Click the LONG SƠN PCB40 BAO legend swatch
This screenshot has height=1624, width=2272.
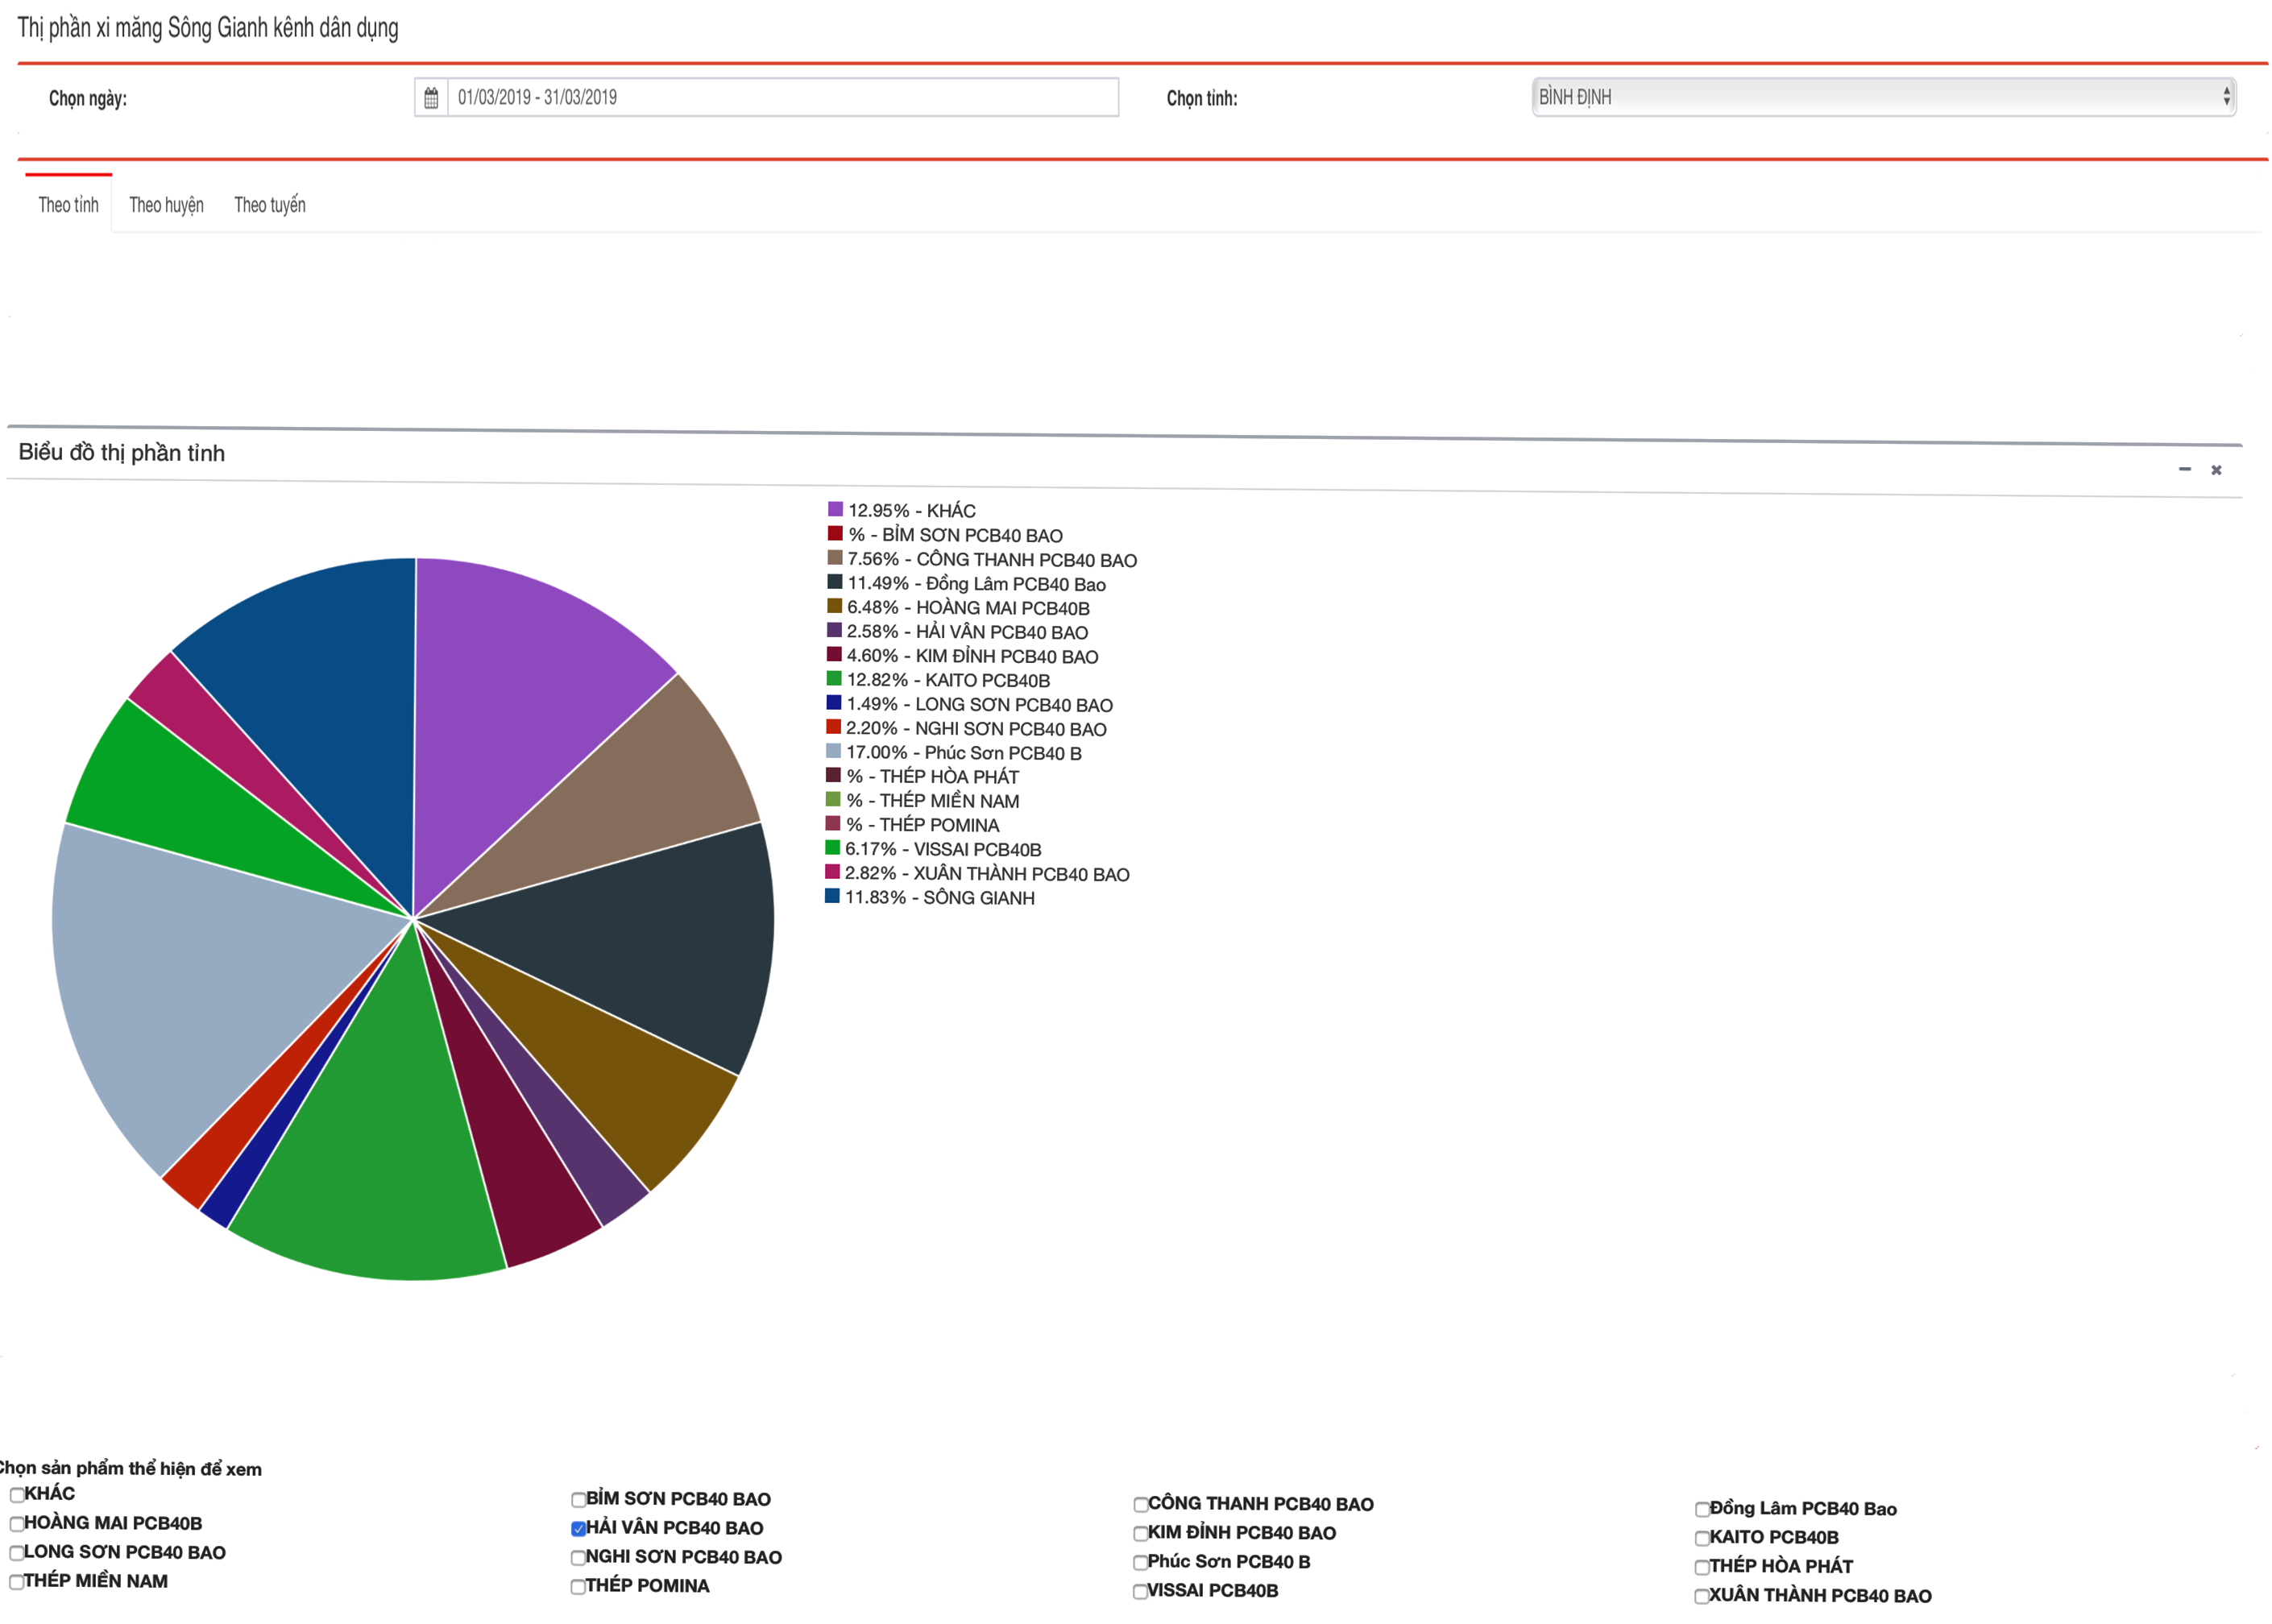(833, 702)
